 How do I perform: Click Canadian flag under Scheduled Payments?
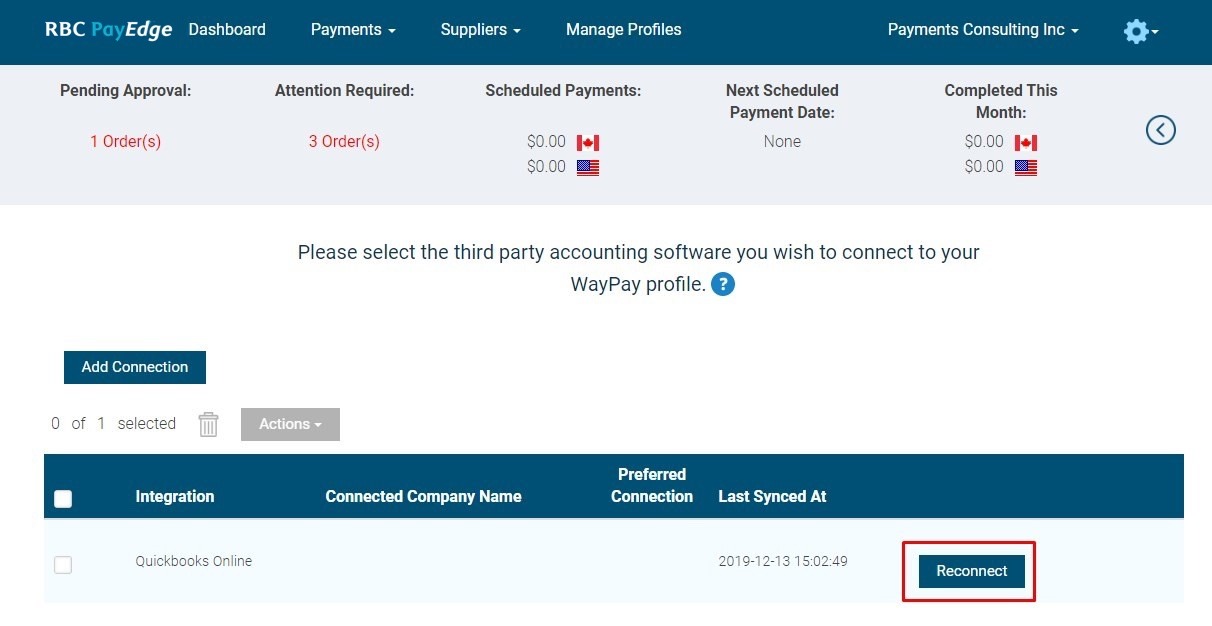[588, 143]
